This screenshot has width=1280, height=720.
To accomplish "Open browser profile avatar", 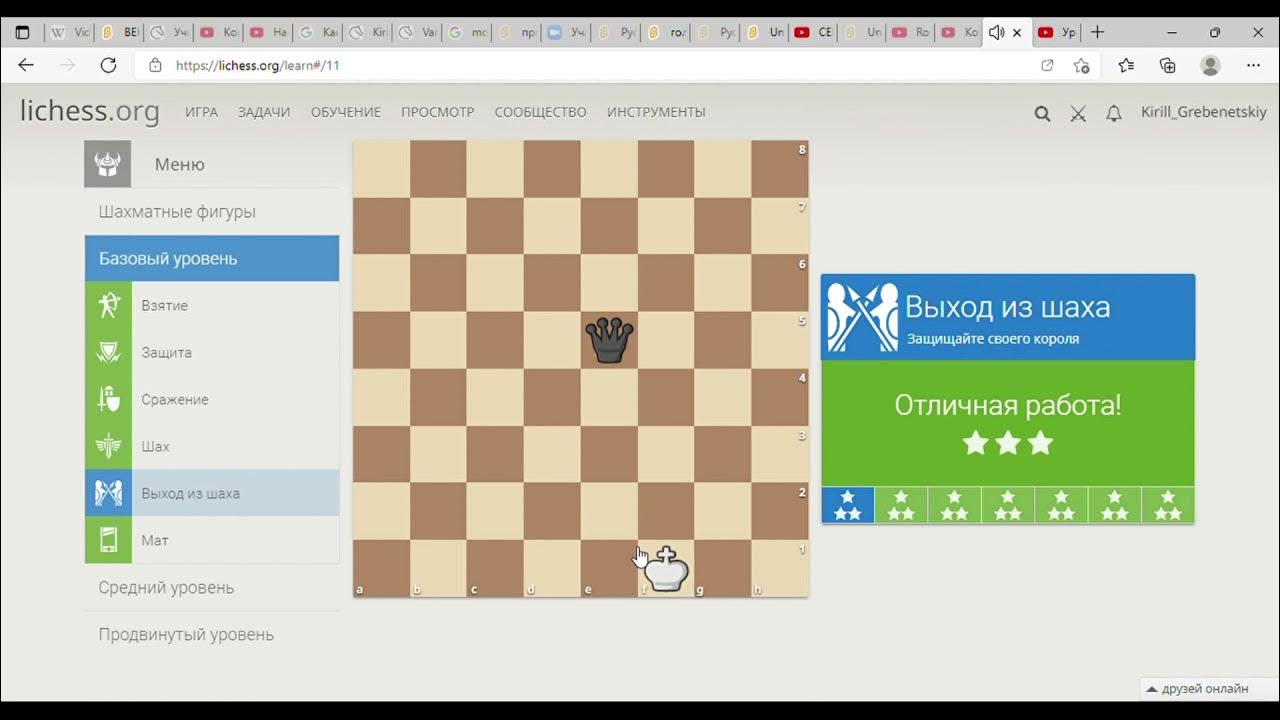I will point(1210,65).
